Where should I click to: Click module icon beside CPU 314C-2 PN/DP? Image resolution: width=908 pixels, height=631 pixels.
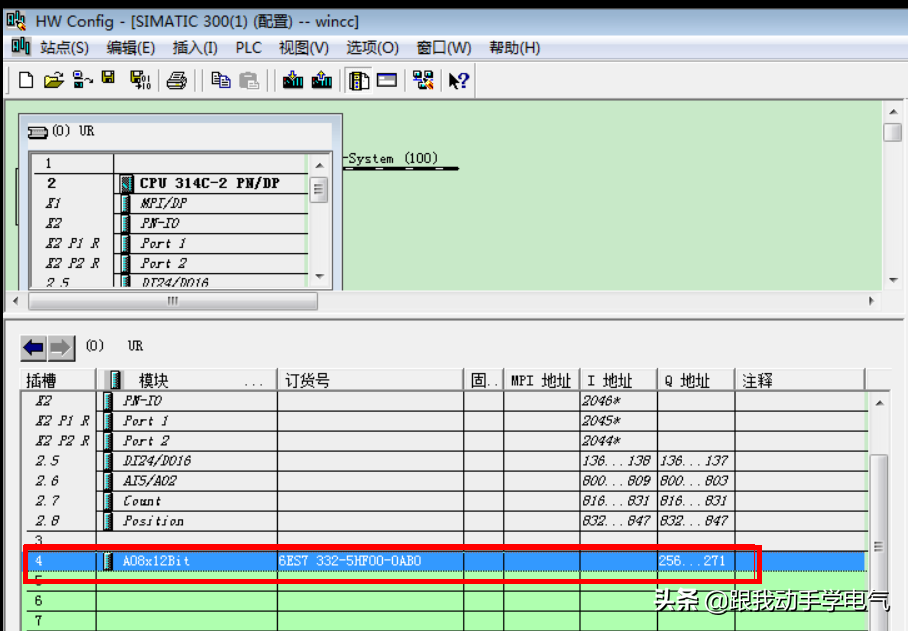coord(126,184)
